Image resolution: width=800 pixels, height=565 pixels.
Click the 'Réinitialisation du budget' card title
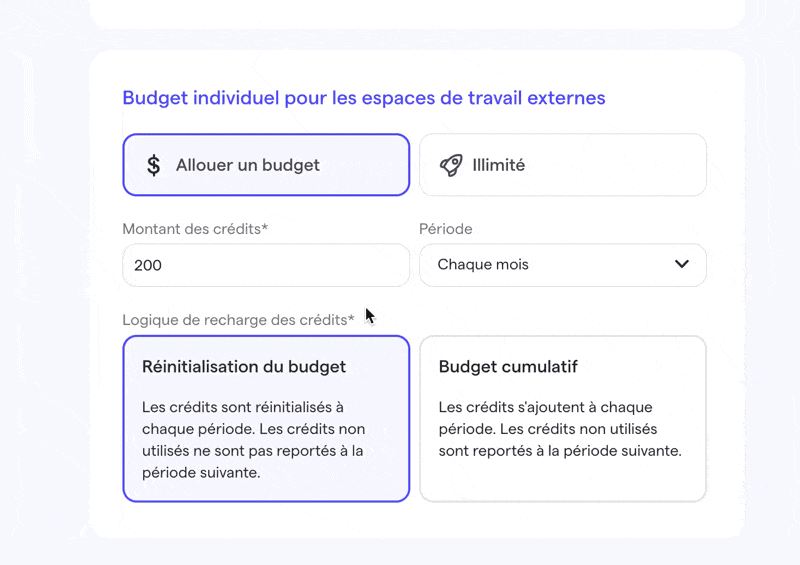pyautogui.click(x=244, y=367)
